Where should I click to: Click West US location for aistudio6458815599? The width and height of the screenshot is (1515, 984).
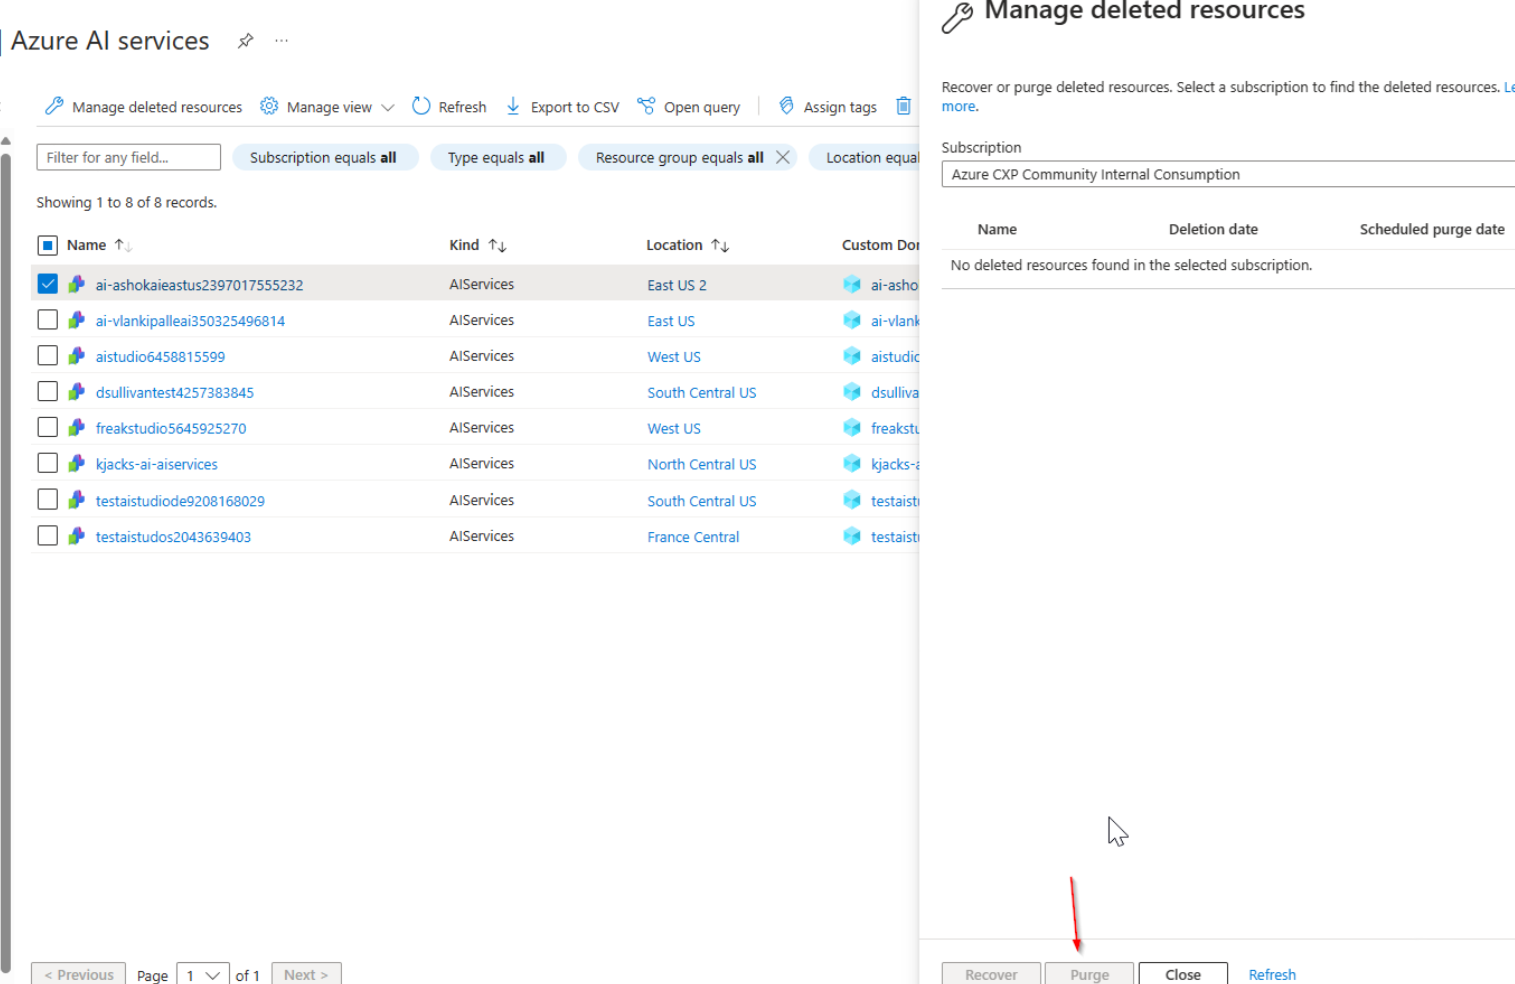(x=674, y=357)
